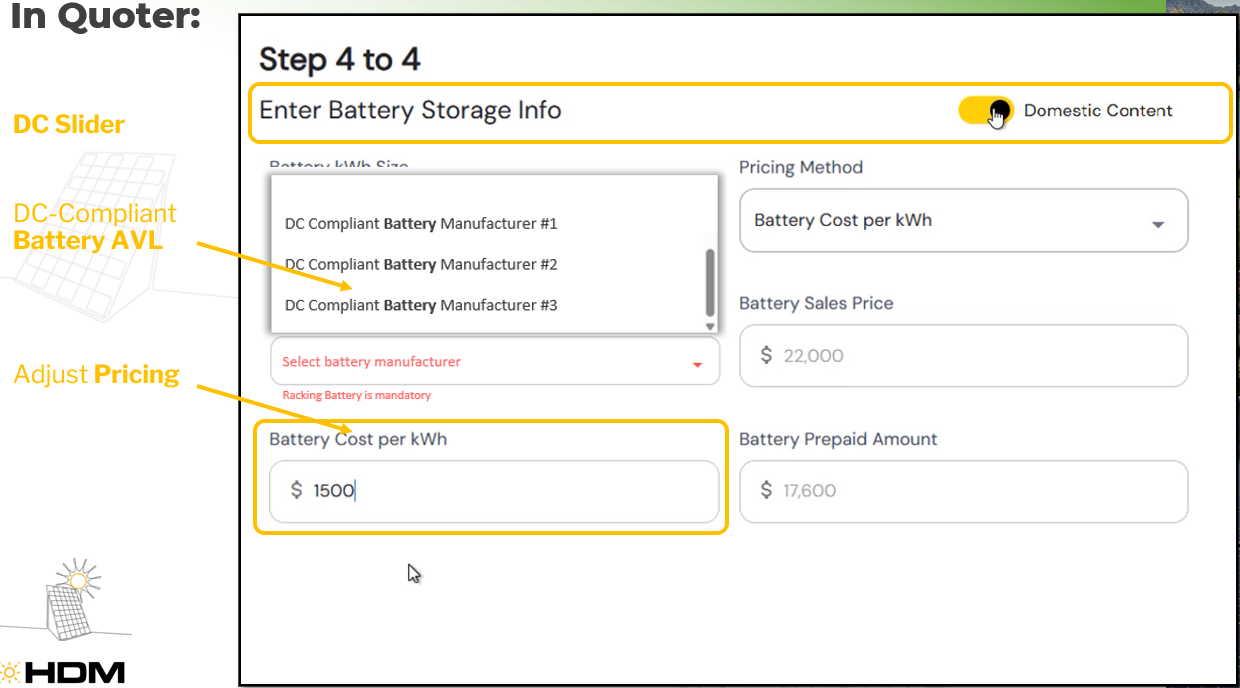Click the Battery Cost per kWh field

coord(510,491)
